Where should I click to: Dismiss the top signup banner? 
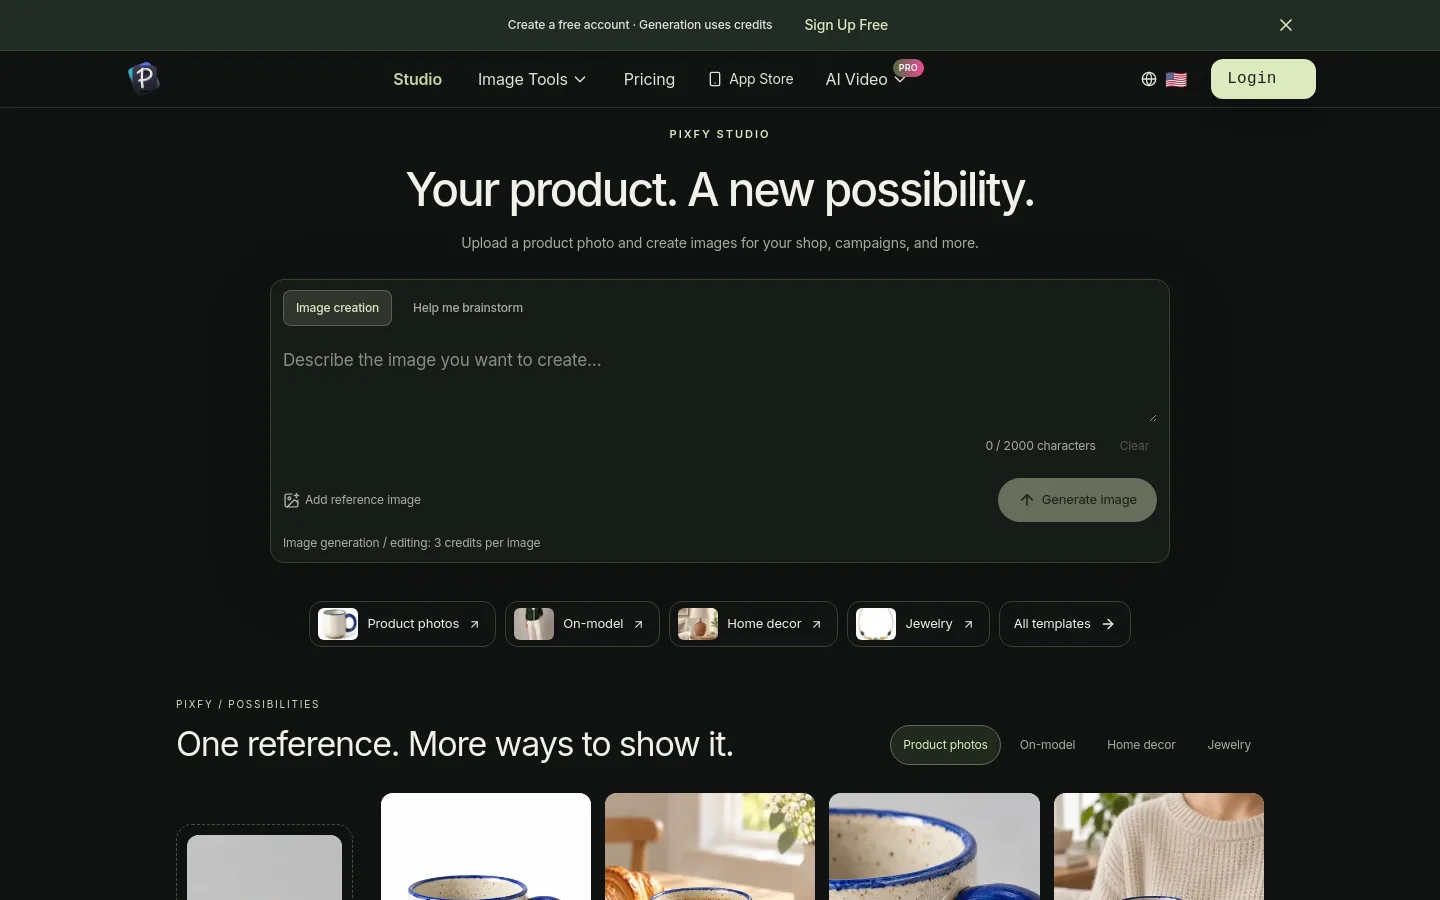pos(1286,25)
